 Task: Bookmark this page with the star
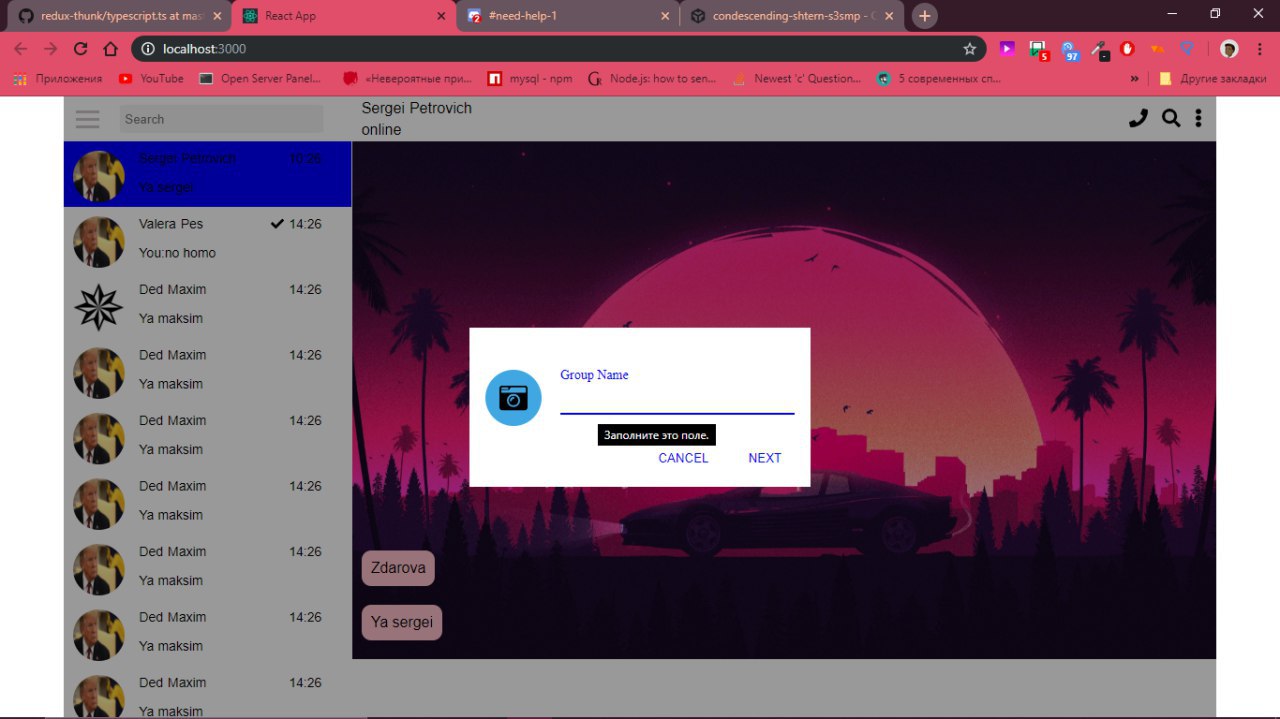point(969,49)
